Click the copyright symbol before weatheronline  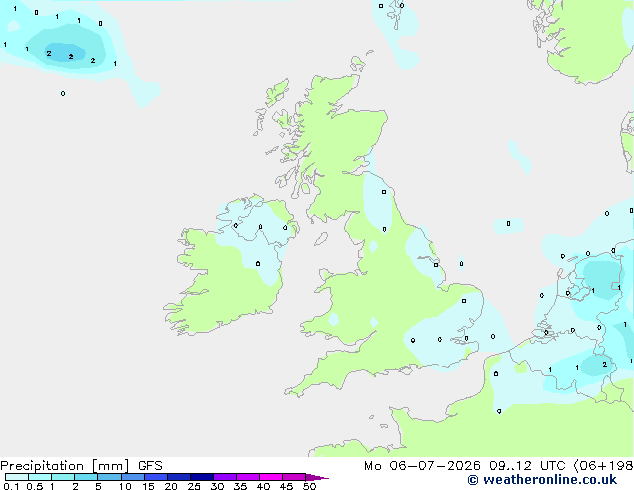point(473,480)
